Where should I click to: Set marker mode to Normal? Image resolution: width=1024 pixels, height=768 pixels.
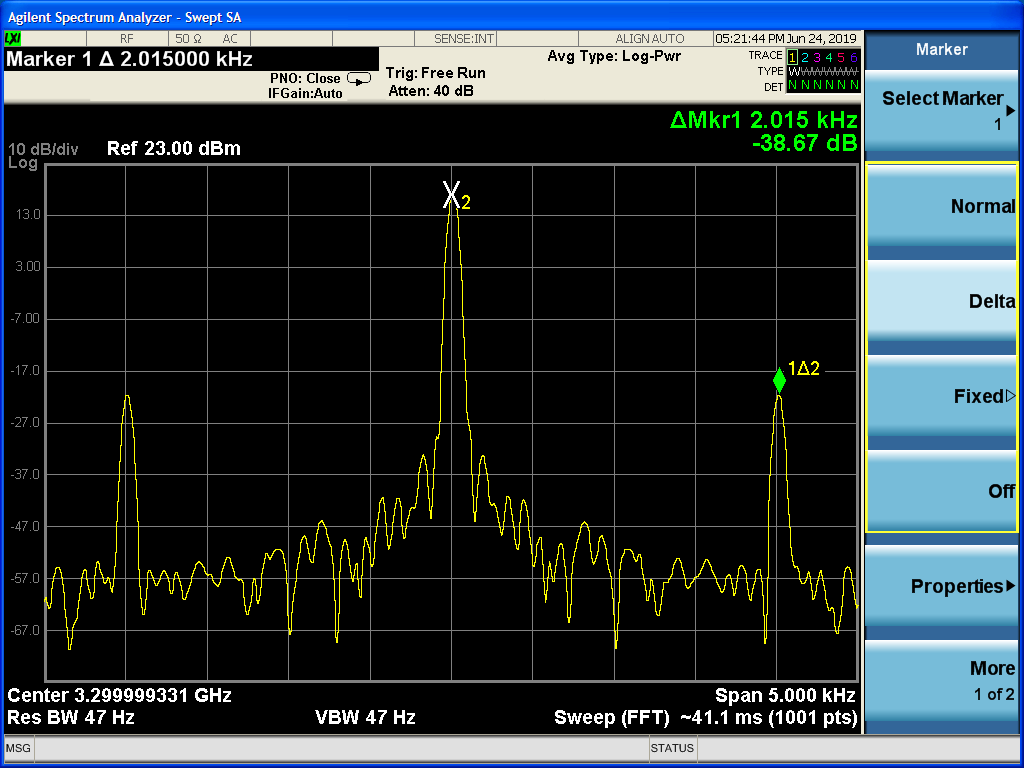(x=942, y=207)
